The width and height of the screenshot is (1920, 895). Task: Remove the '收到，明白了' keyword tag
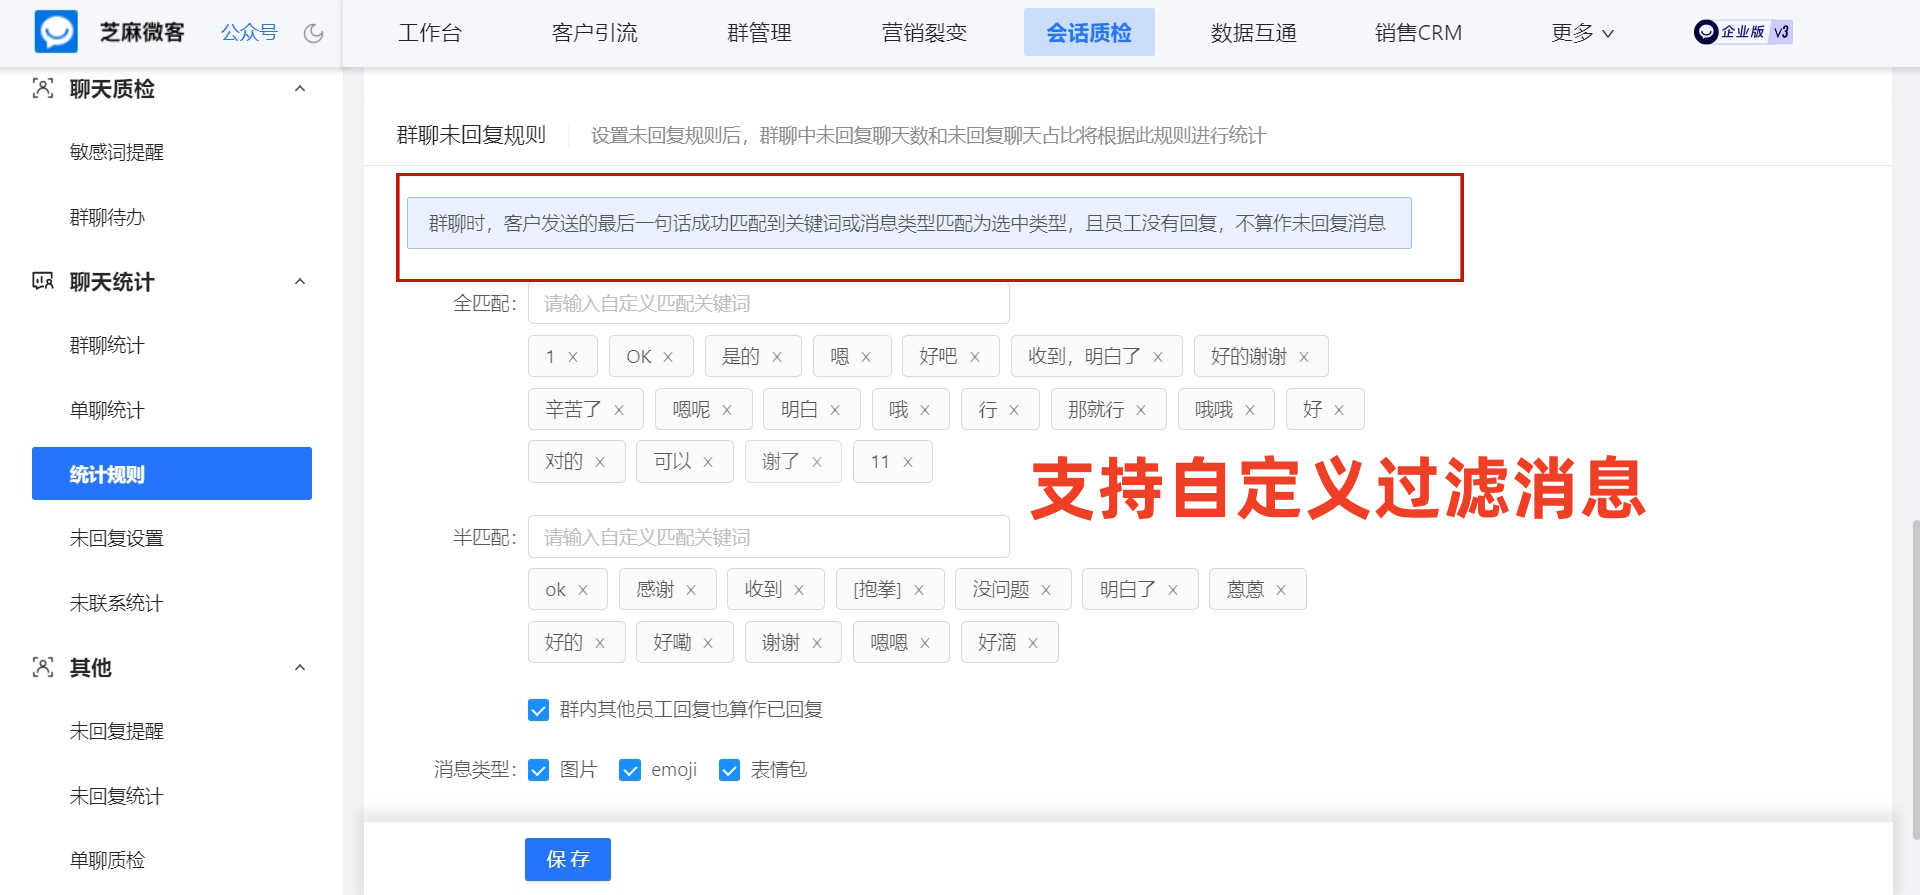1157,357
